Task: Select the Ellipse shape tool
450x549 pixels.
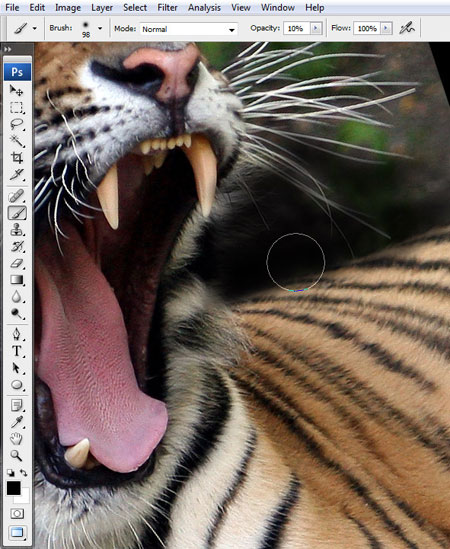Action: [x=16, y=385]
